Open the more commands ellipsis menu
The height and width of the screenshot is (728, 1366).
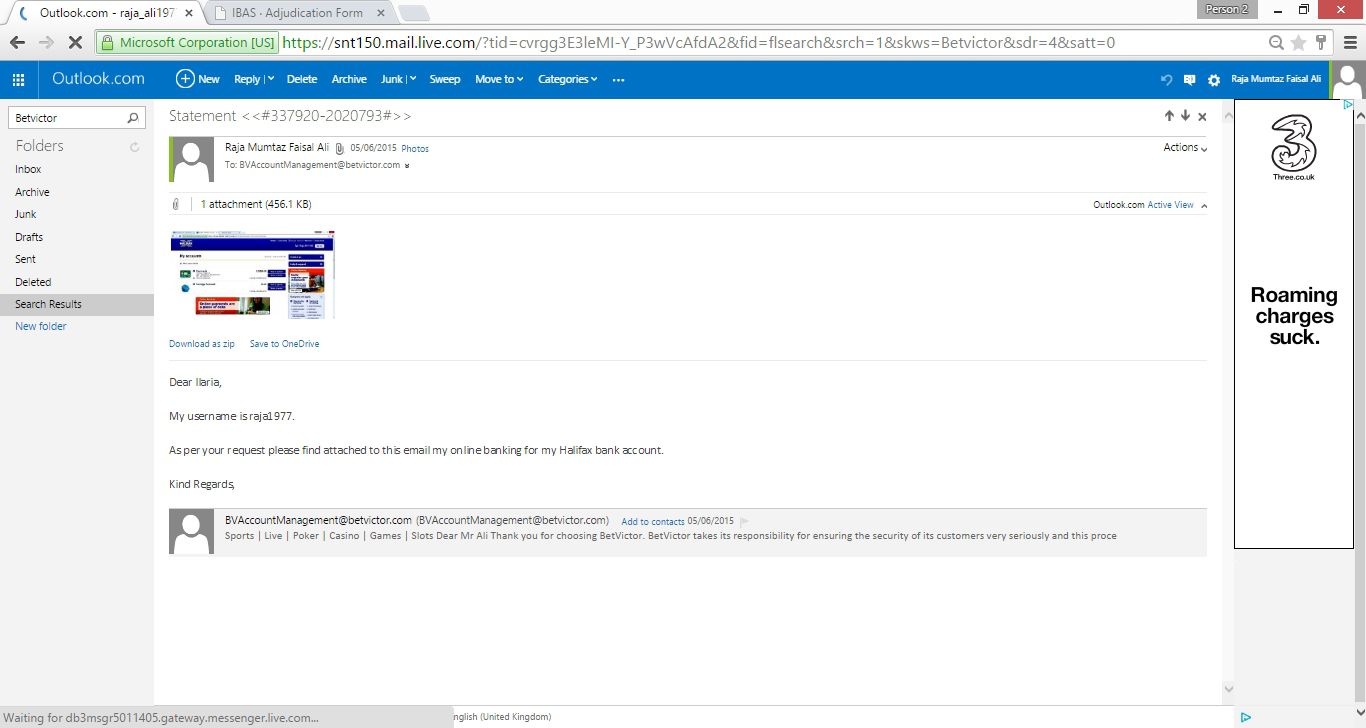618,80
